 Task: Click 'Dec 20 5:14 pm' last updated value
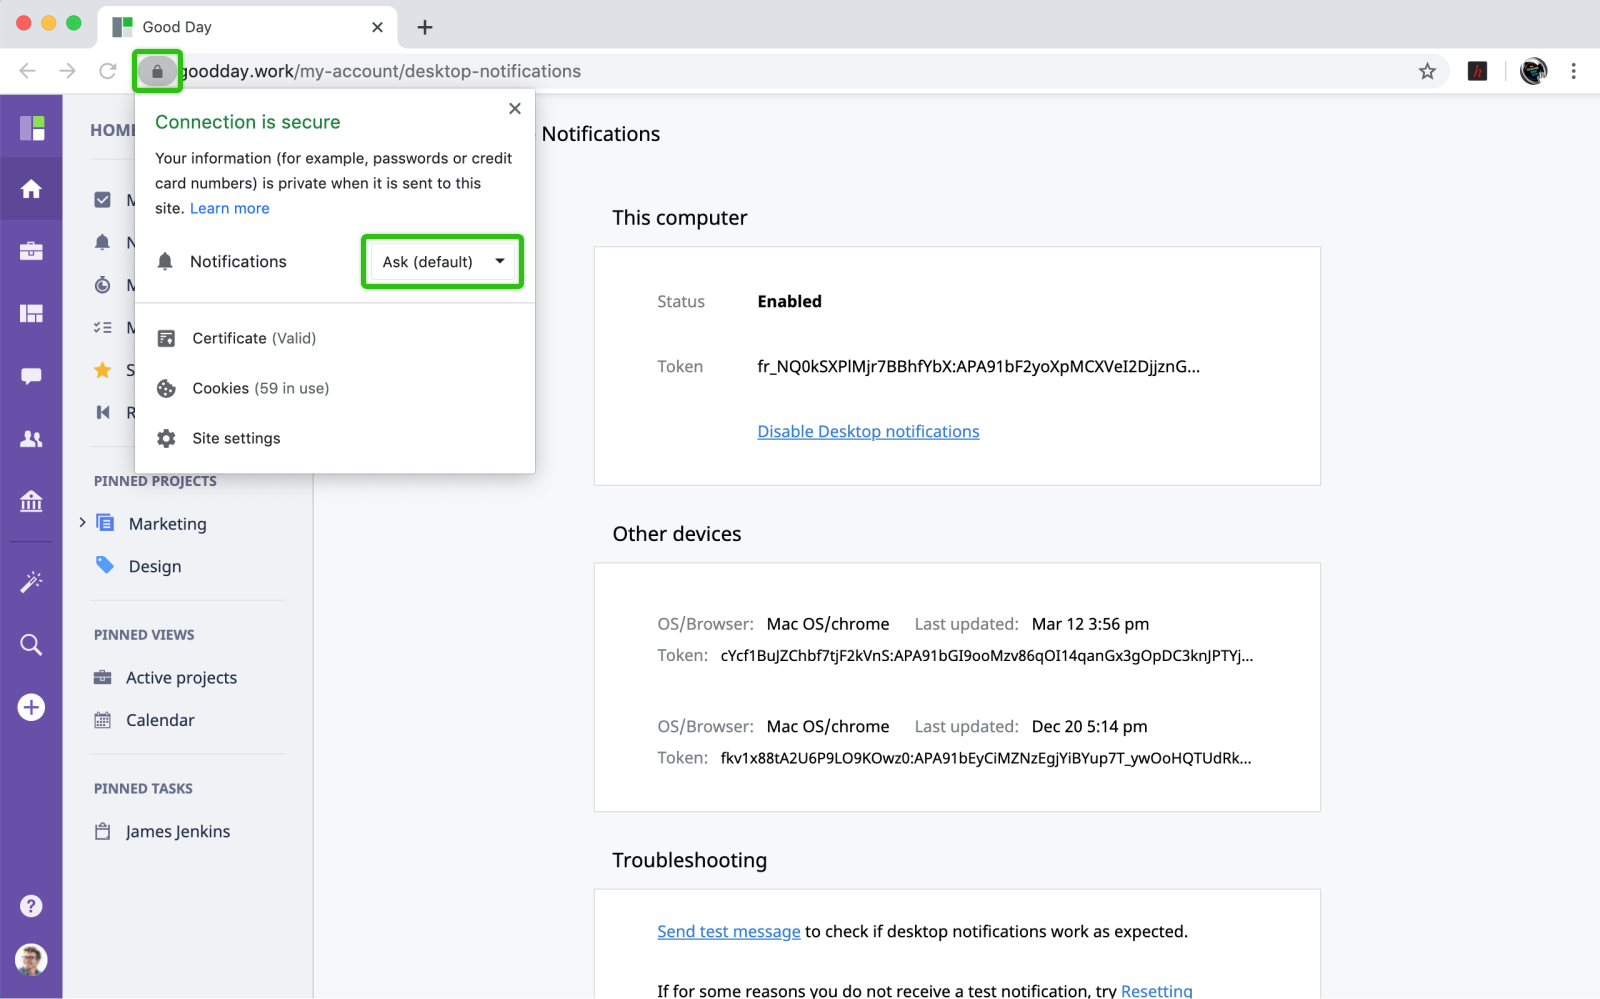point(1089,727)
